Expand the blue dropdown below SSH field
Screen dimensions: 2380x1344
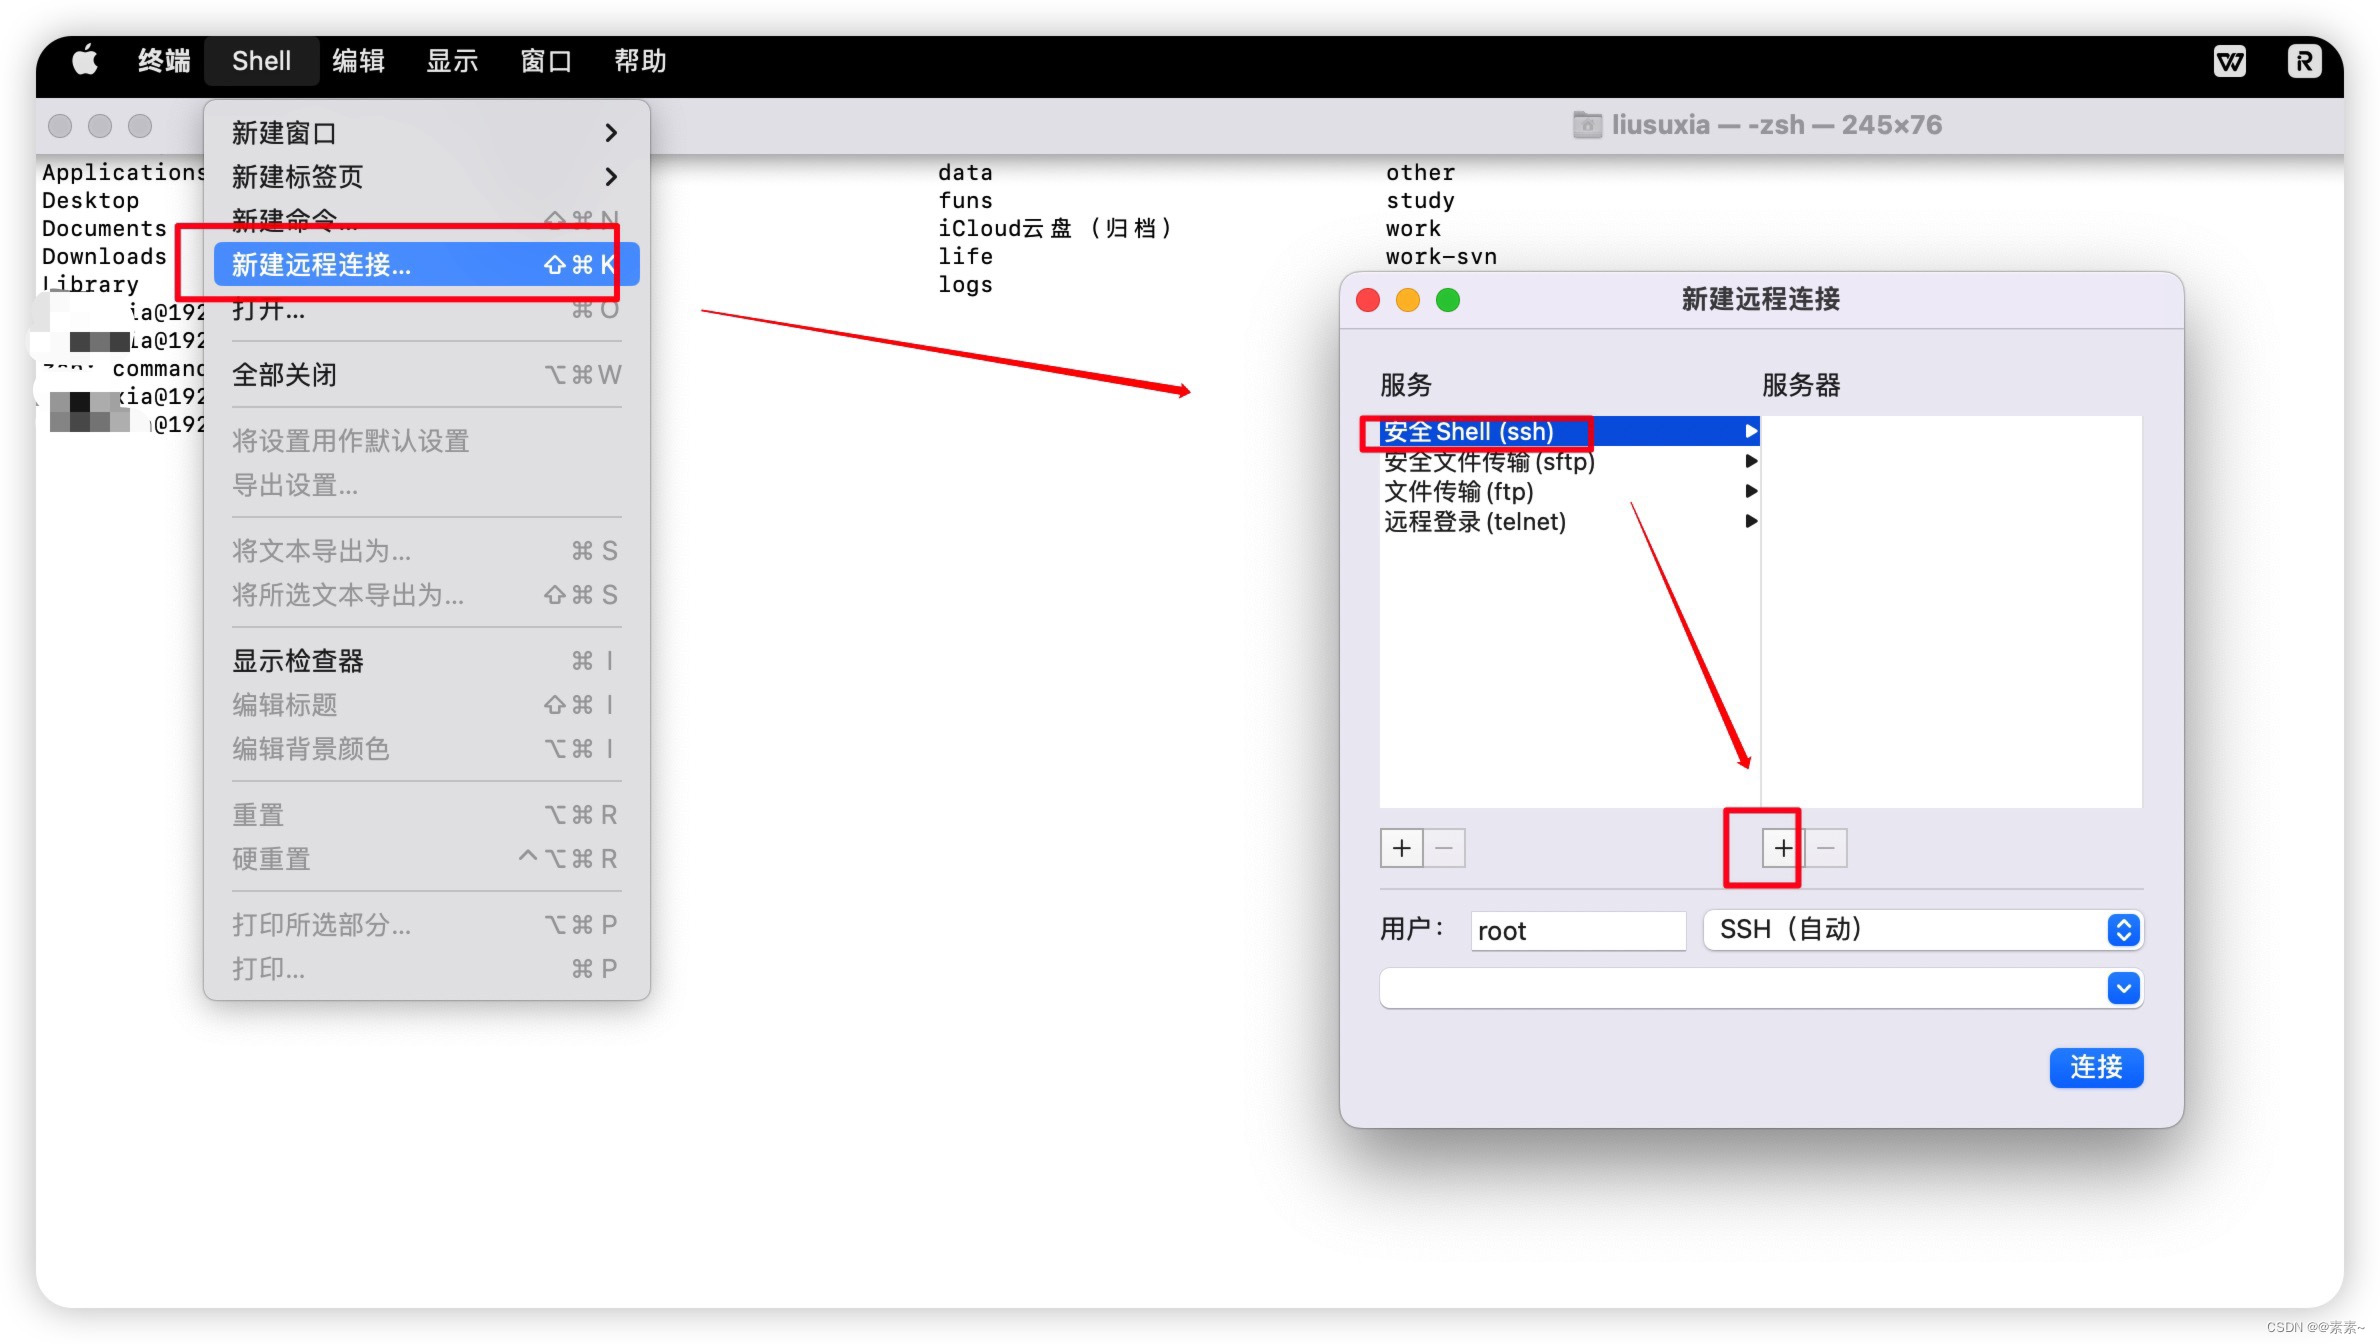[x=2125, y=988]
